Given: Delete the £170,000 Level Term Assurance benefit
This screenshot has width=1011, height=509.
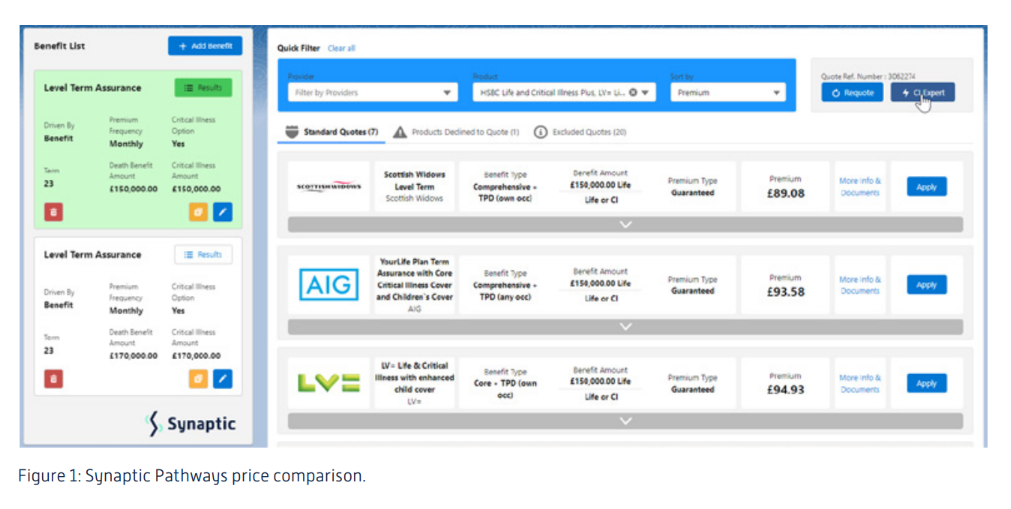Looking at the screenshot, I should pyautogui.click(x=54, y=379).
